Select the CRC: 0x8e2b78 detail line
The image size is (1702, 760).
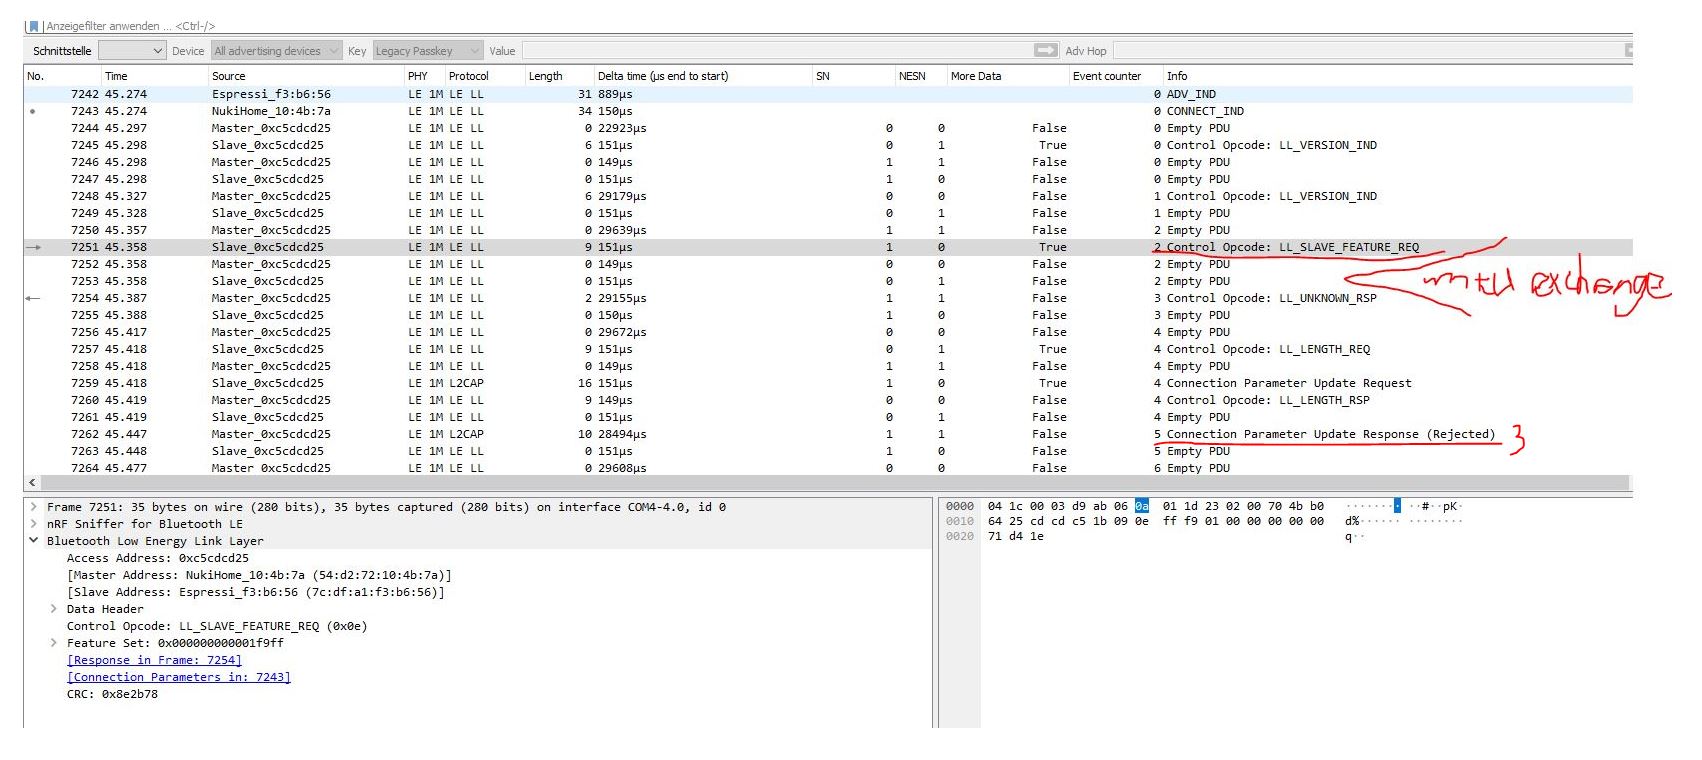112,694
